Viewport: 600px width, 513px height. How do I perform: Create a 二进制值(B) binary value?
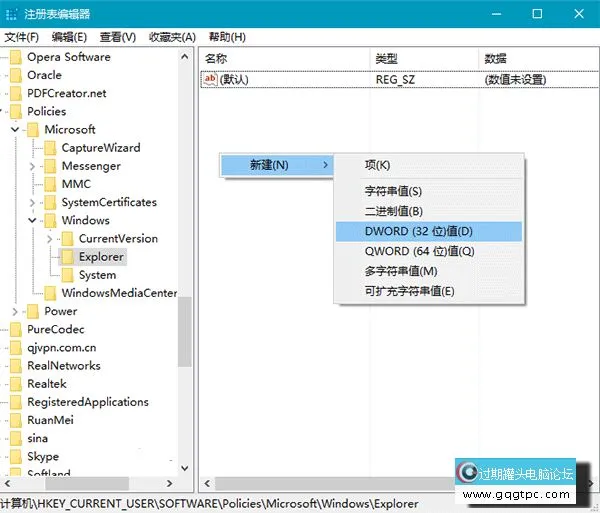[x=429, y=211]
